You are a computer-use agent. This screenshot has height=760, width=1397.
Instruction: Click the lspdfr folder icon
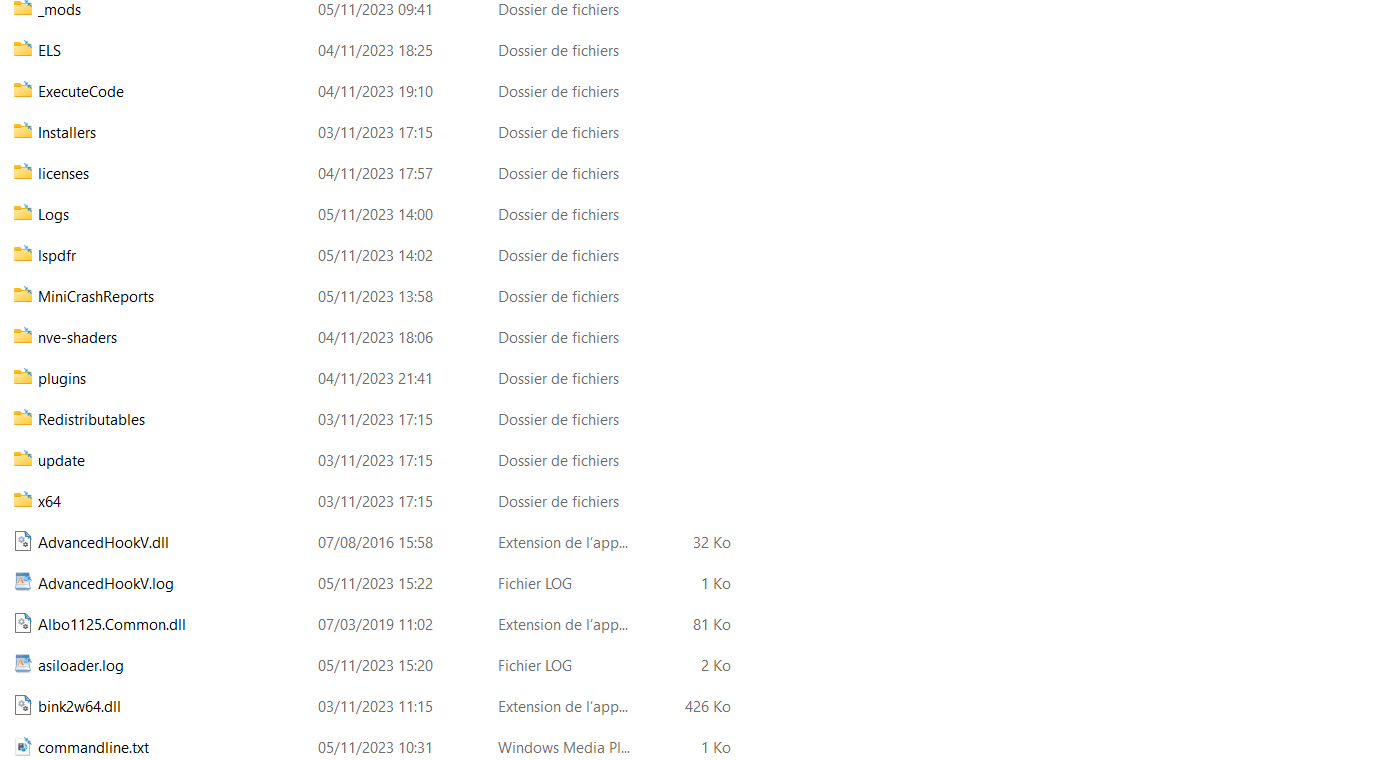tap(23, 254)
